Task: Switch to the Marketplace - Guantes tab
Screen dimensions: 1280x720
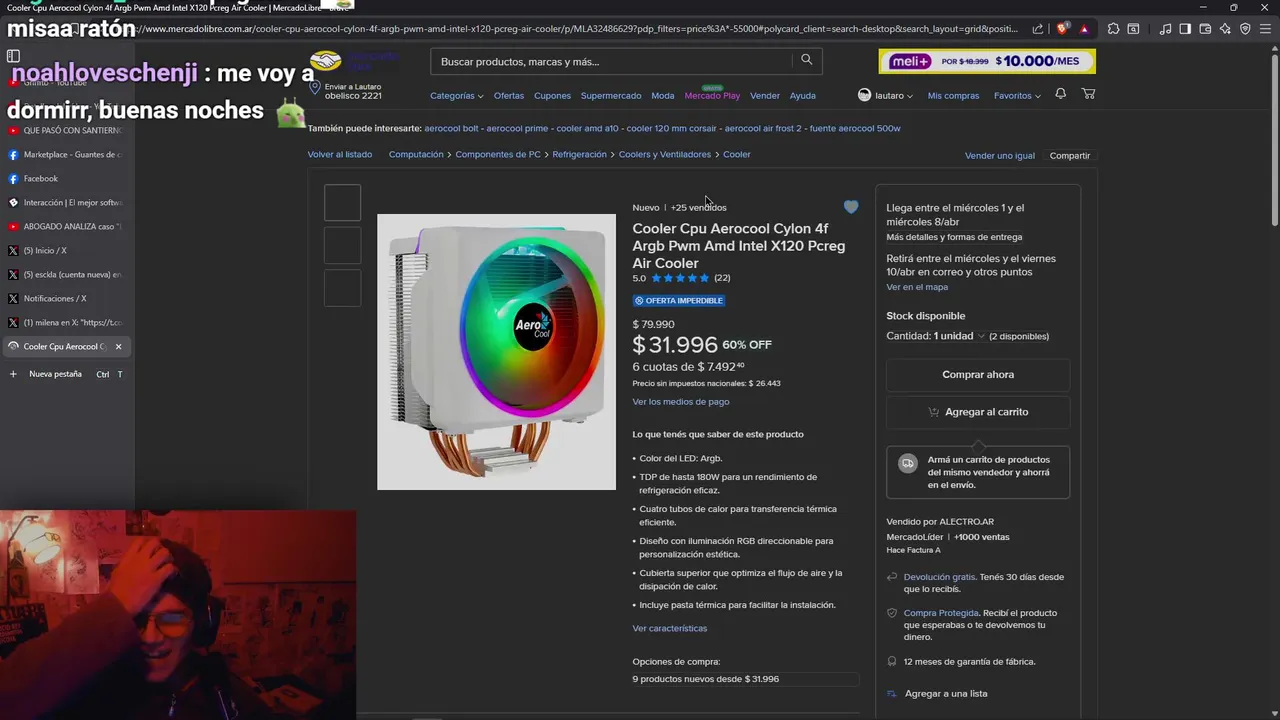Action: 67,155
